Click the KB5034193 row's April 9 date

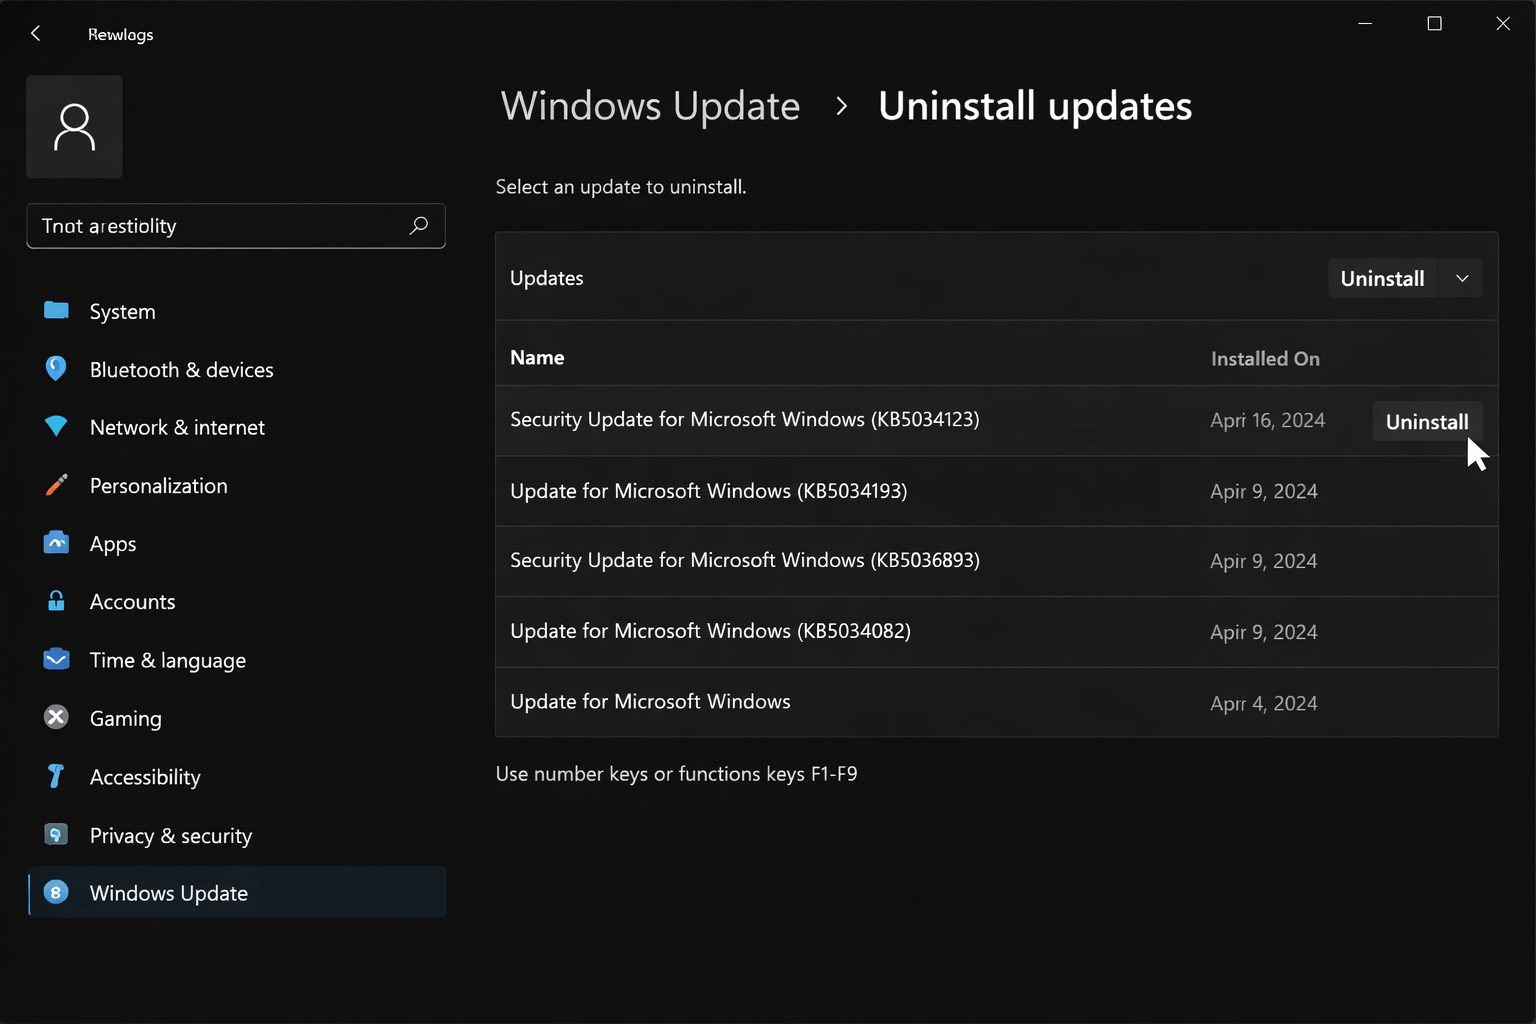pos(1264,491)
